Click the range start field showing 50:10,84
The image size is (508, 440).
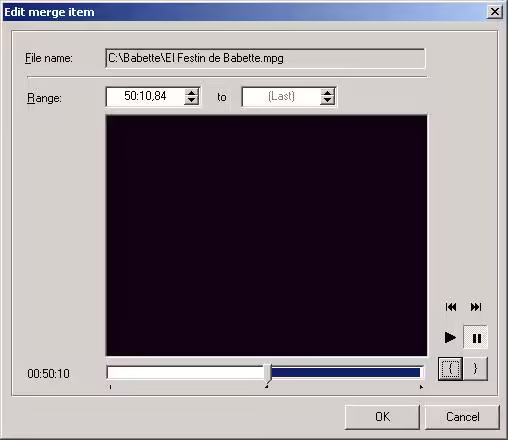145,97
